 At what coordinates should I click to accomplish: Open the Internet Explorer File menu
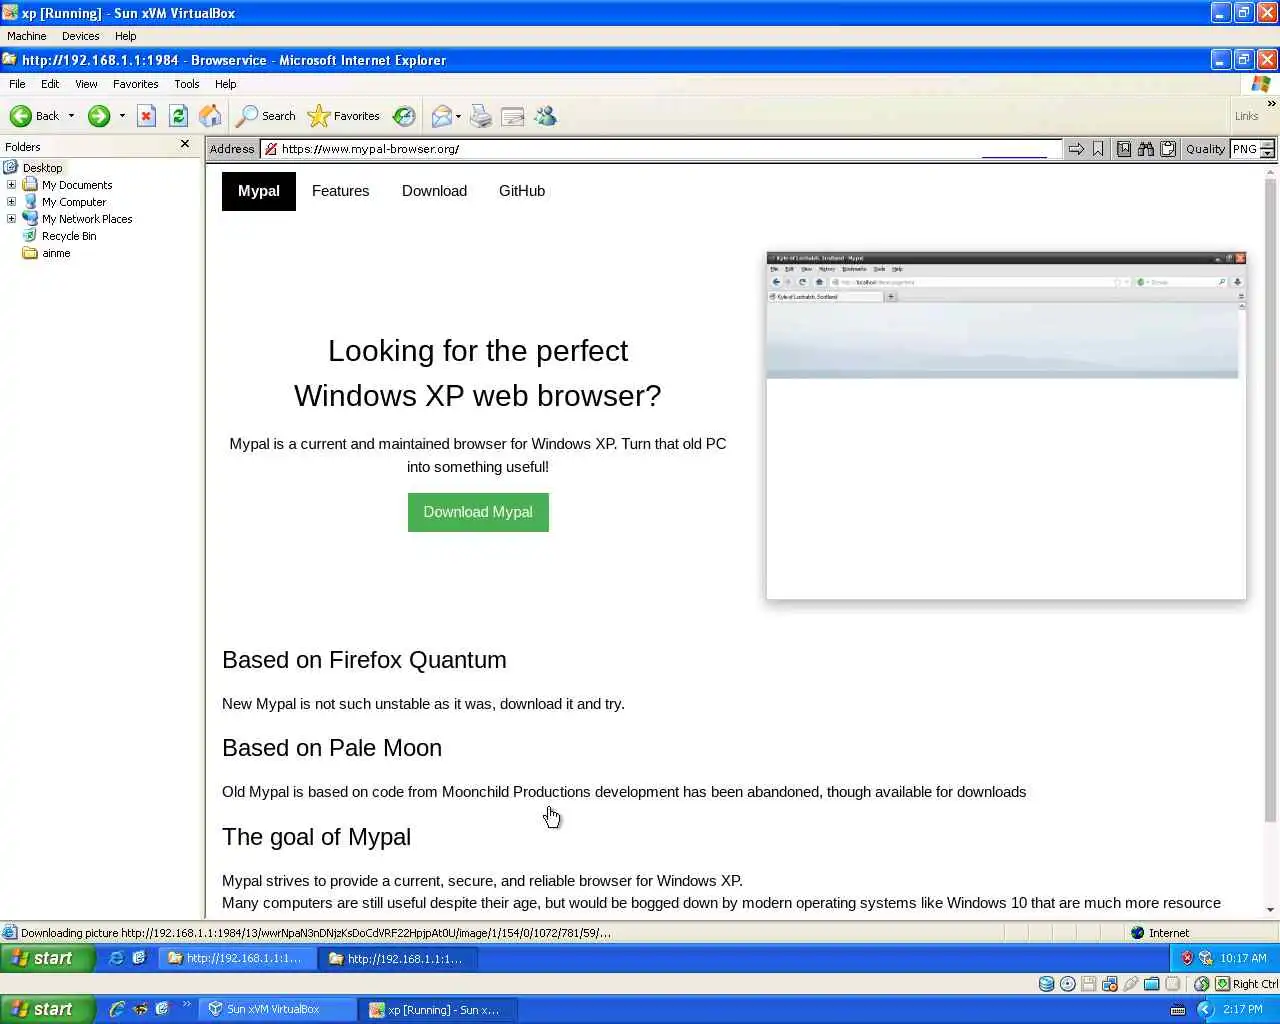click(17, 84)
